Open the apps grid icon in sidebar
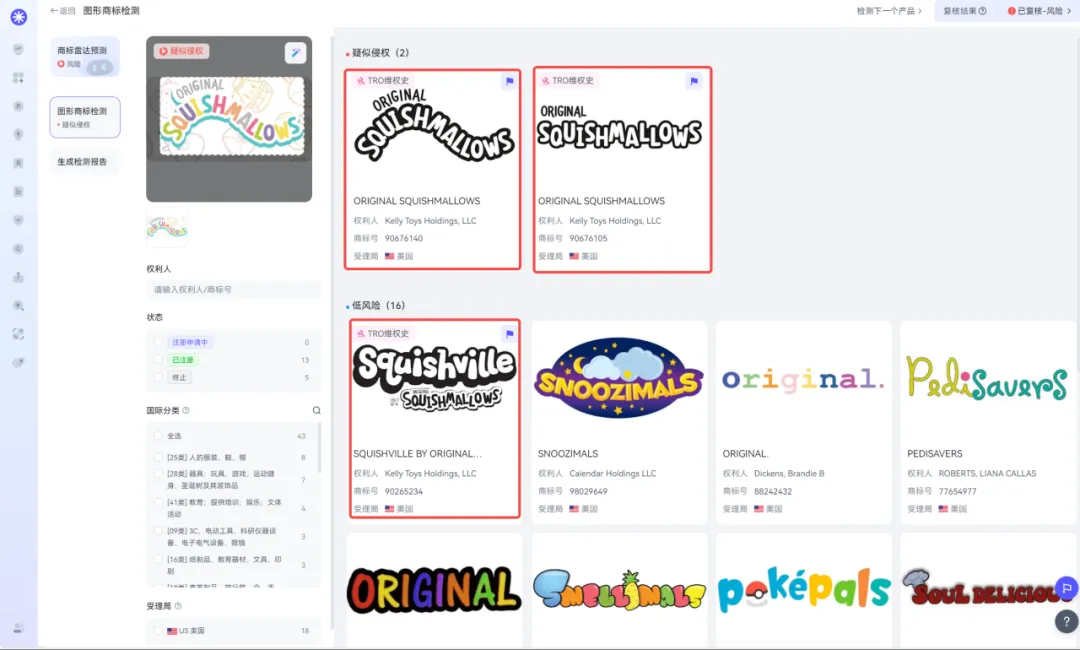Screen dimensions: 1080x650 19,78
